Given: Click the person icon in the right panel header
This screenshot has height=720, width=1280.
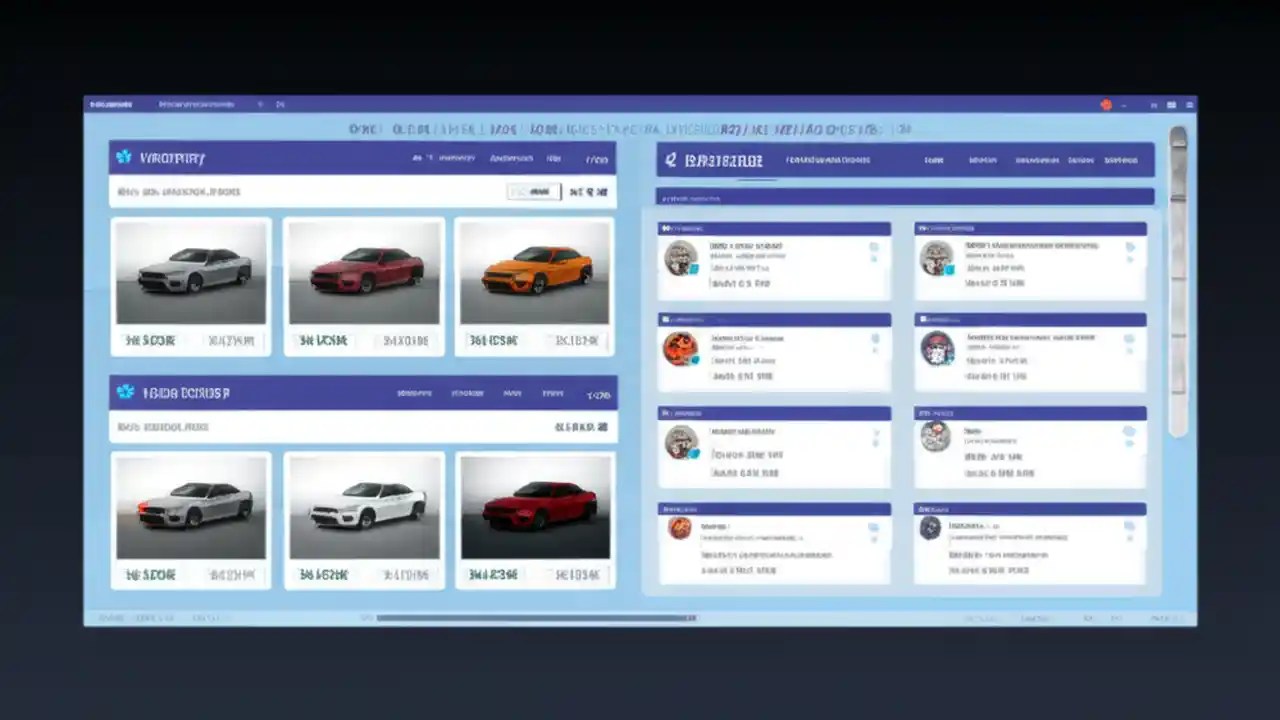Looking at the screenshot, I should coord(670,159).
